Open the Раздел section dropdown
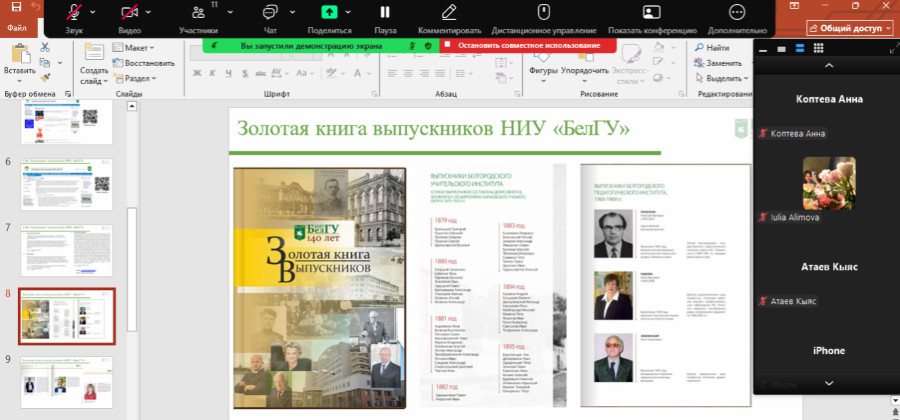This screenshot has height=420, width=900. coord(135,78)
